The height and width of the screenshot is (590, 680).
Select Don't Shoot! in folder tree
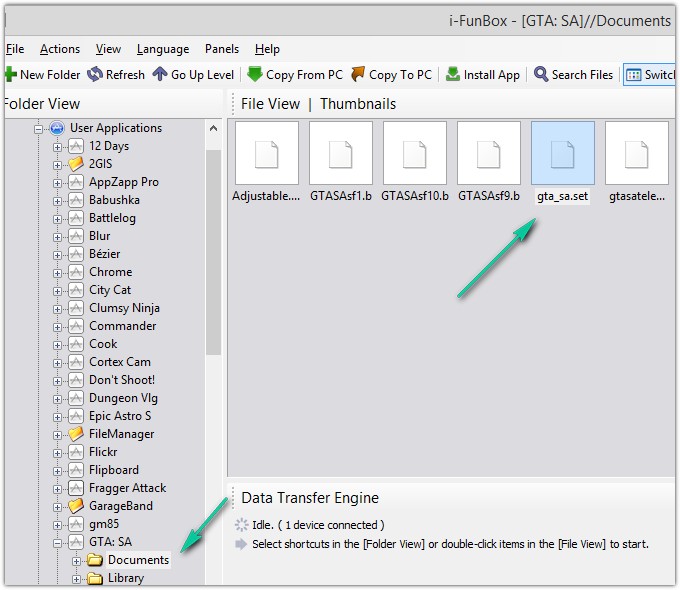pos(122,380)
